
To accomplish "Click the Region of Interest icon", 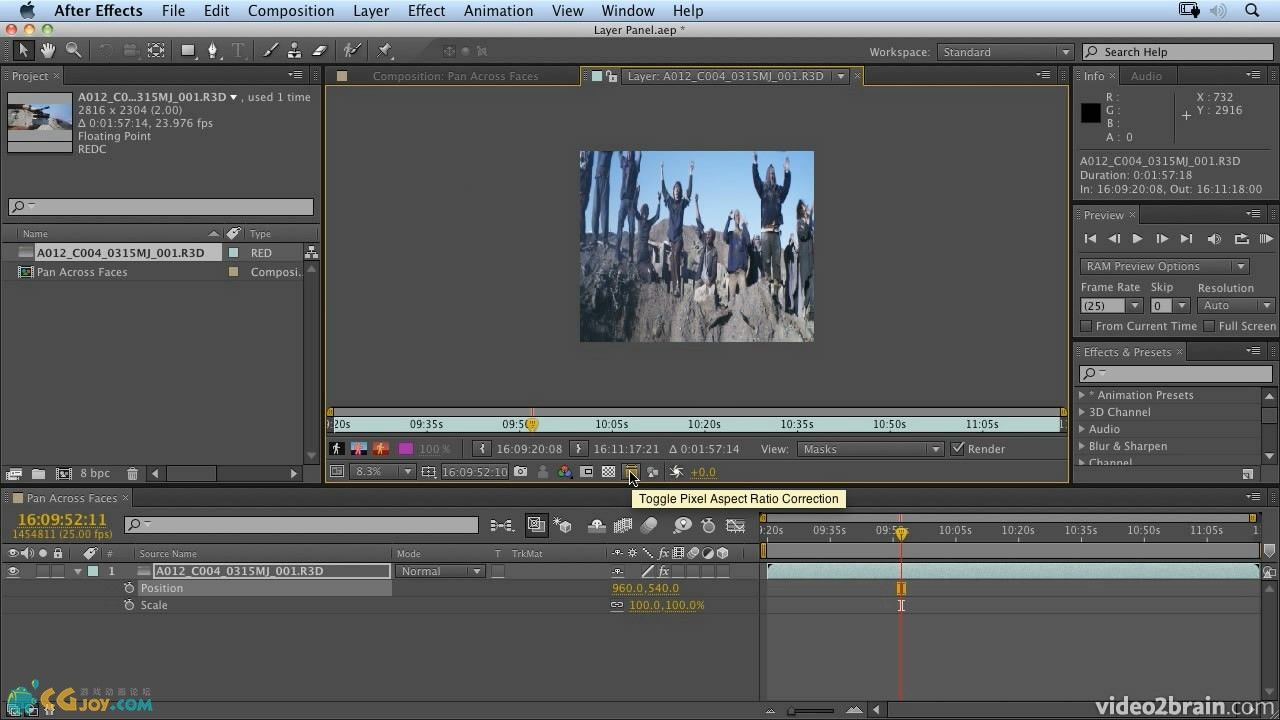I will (x=587, y=472).
